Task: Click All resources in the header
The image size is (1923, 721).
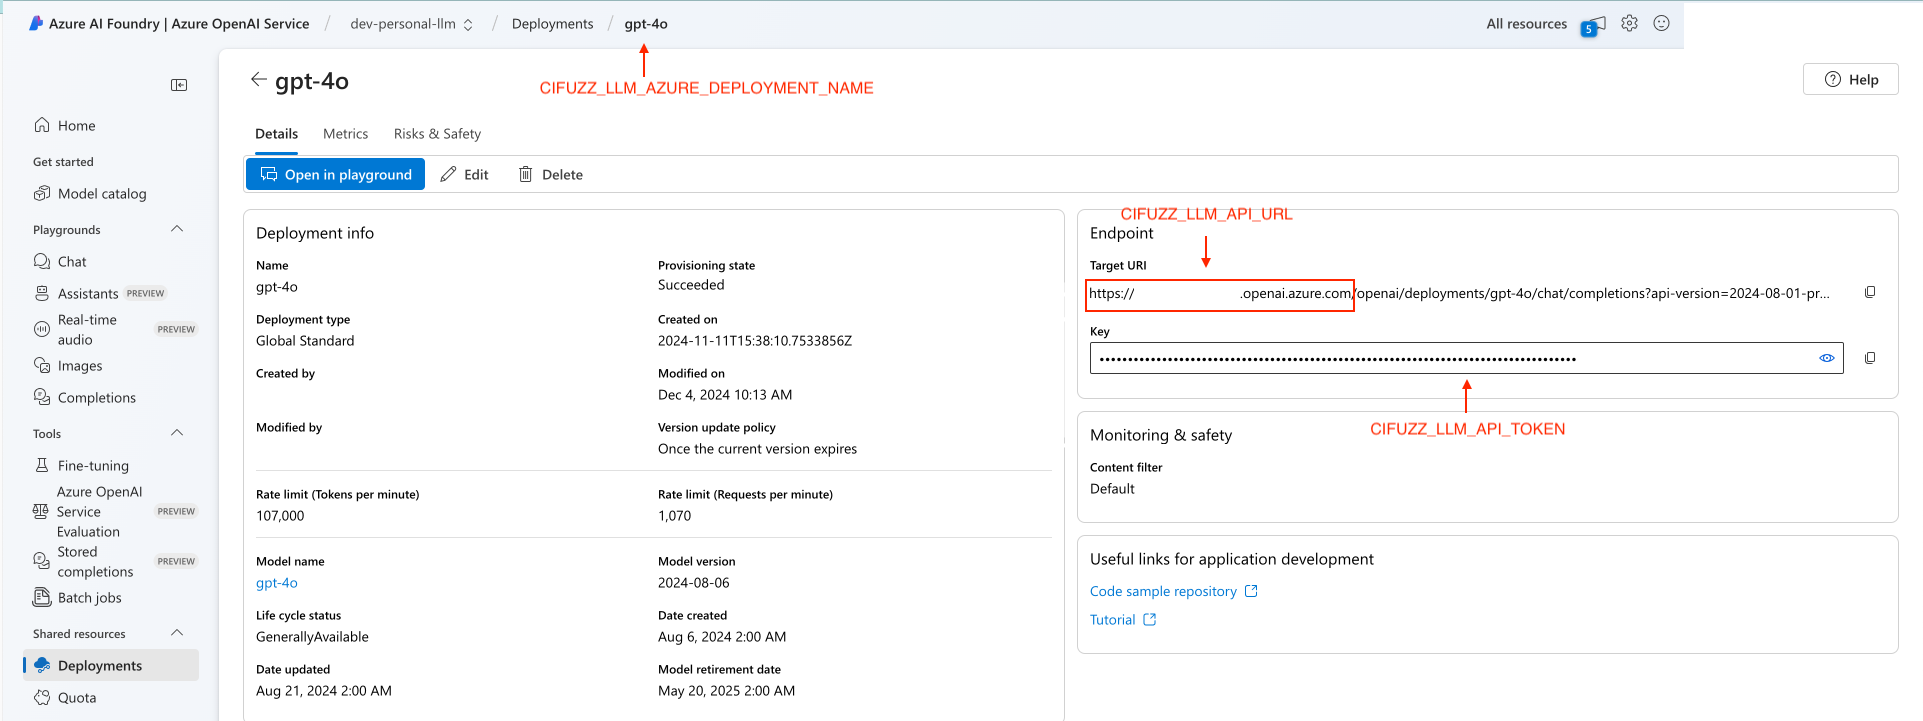Action: [1526, 24]
